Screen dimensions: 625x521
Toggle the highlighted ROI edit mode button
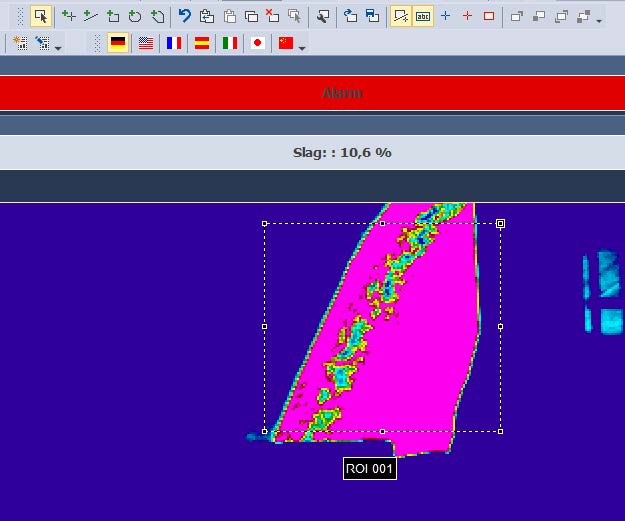pos(401,16)
